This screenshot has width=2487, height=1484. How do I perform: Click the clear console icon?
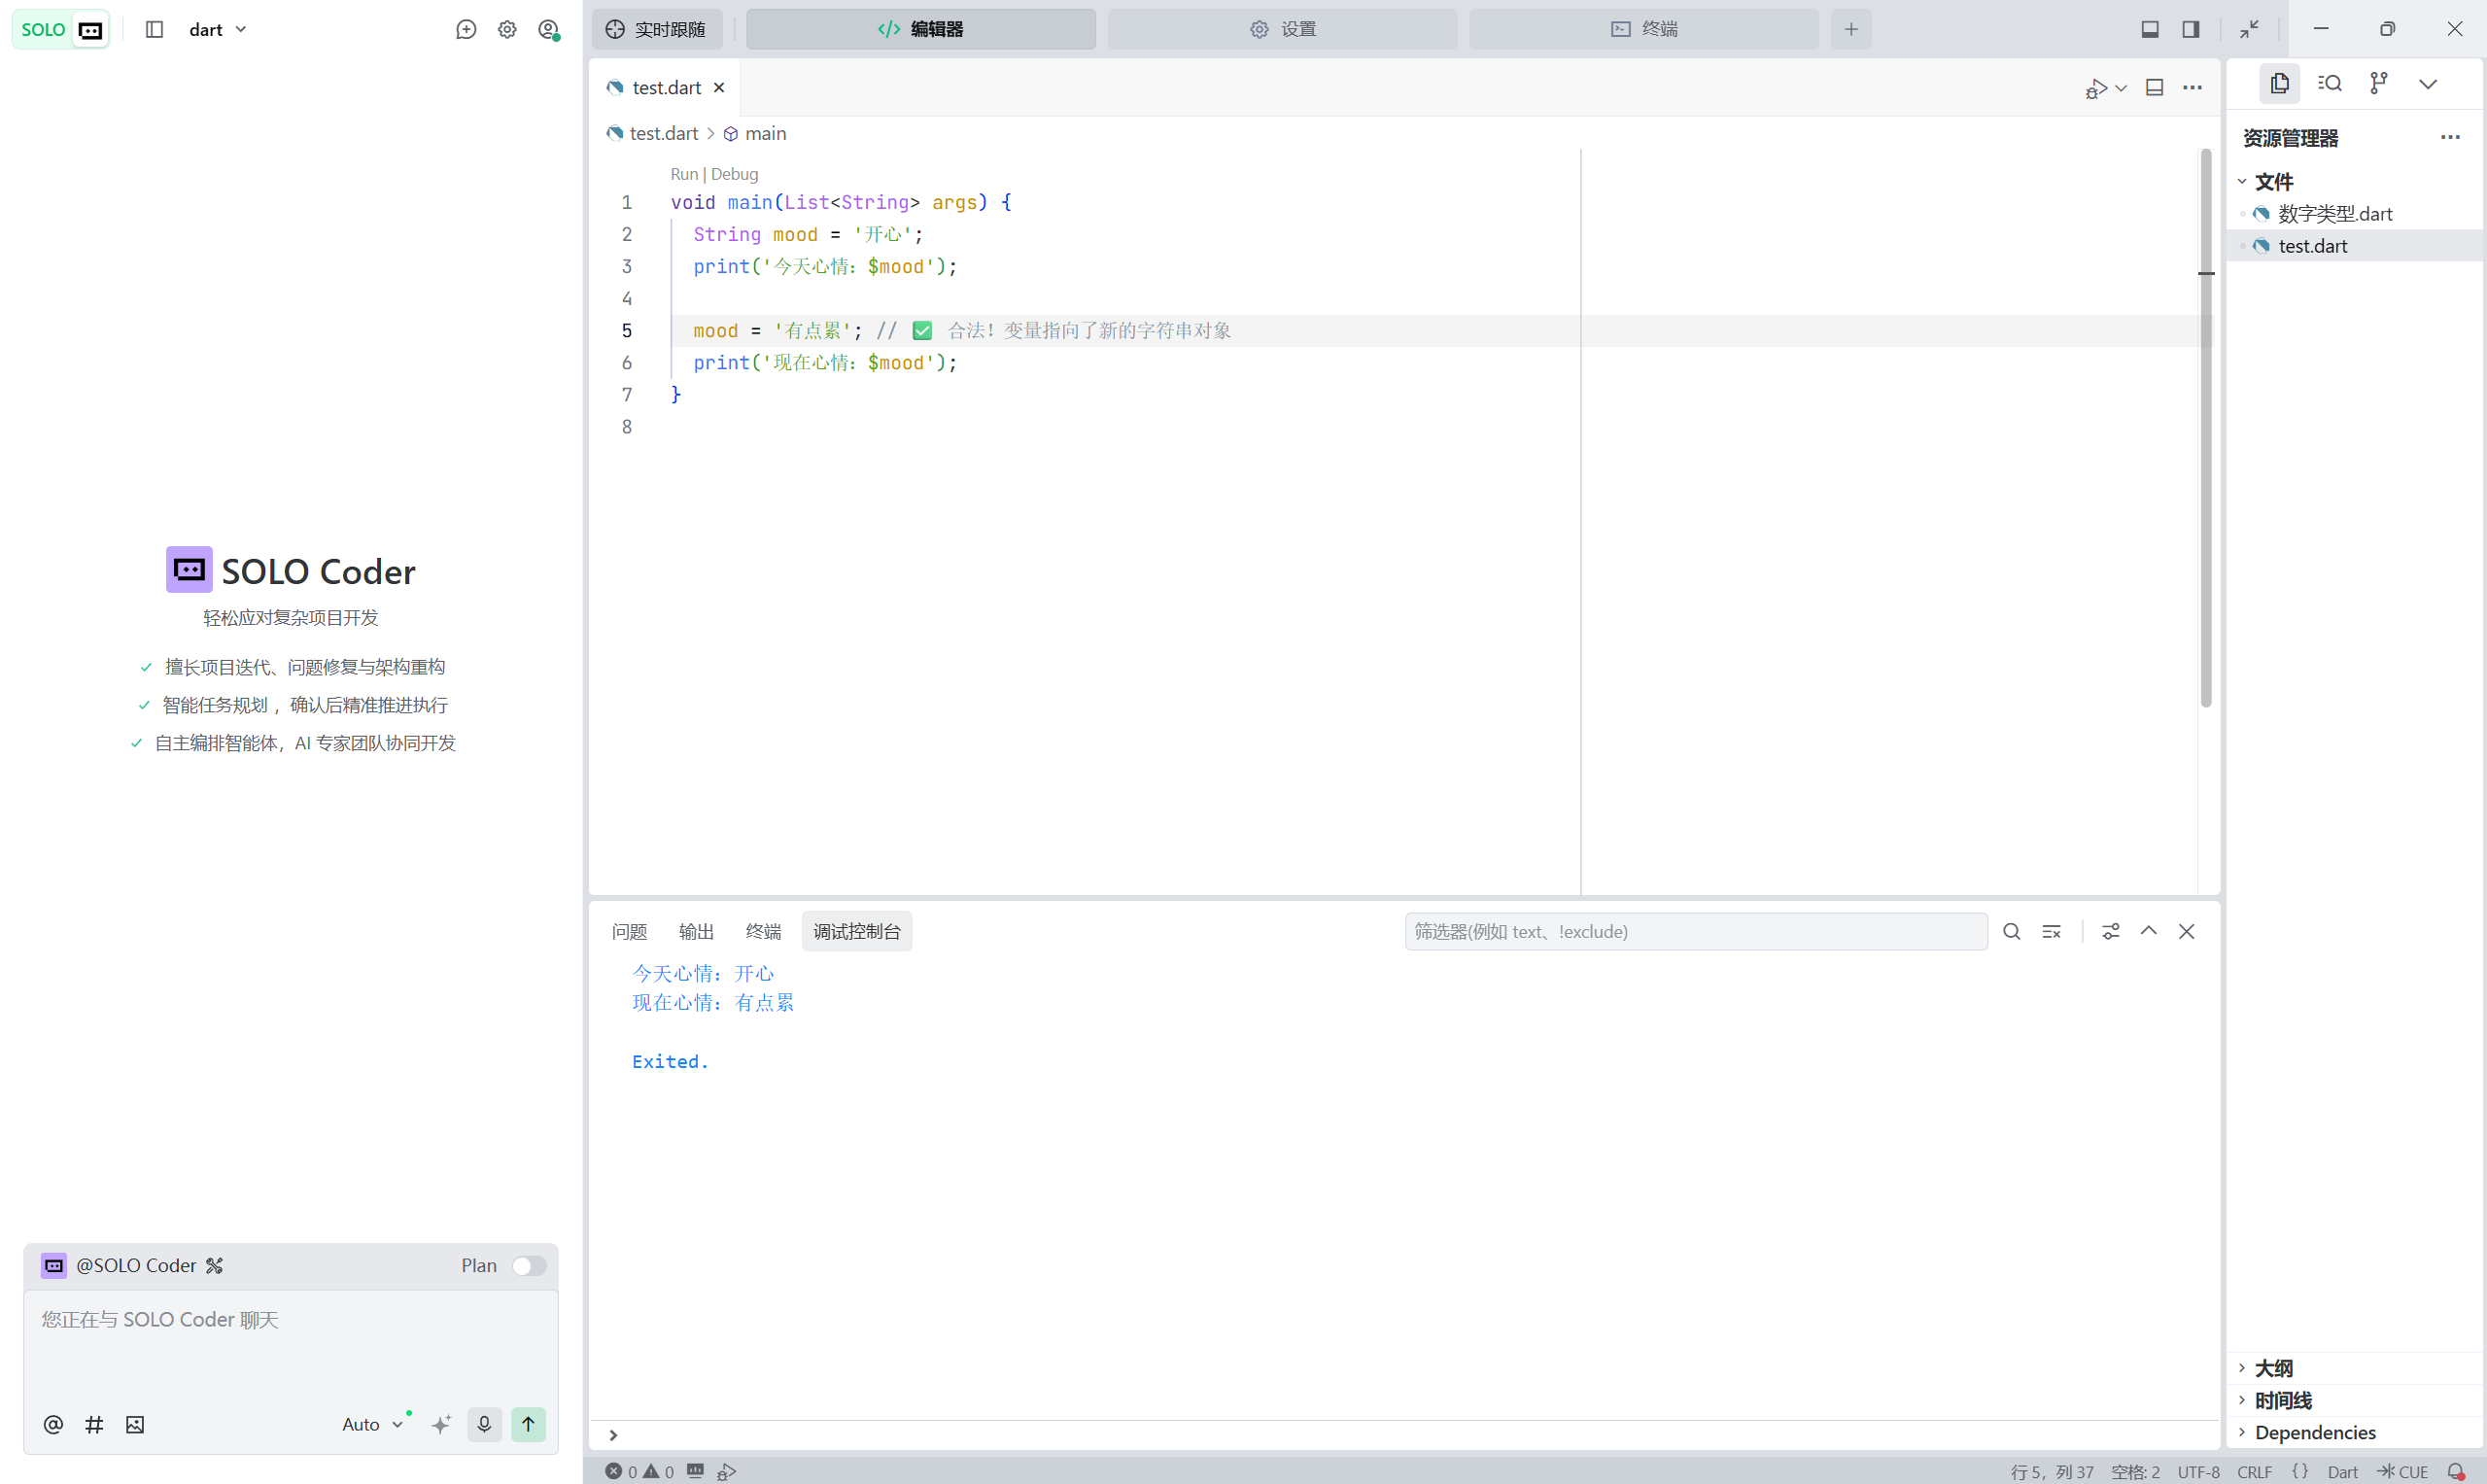tap(2051, 931)
